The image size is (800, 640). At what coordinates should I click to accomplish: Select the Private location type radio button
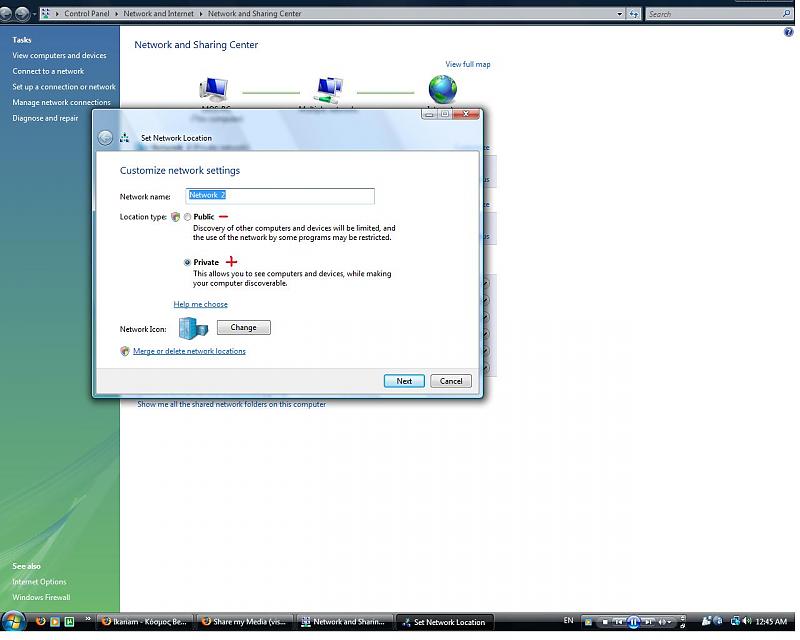click(x=187, y=262)
